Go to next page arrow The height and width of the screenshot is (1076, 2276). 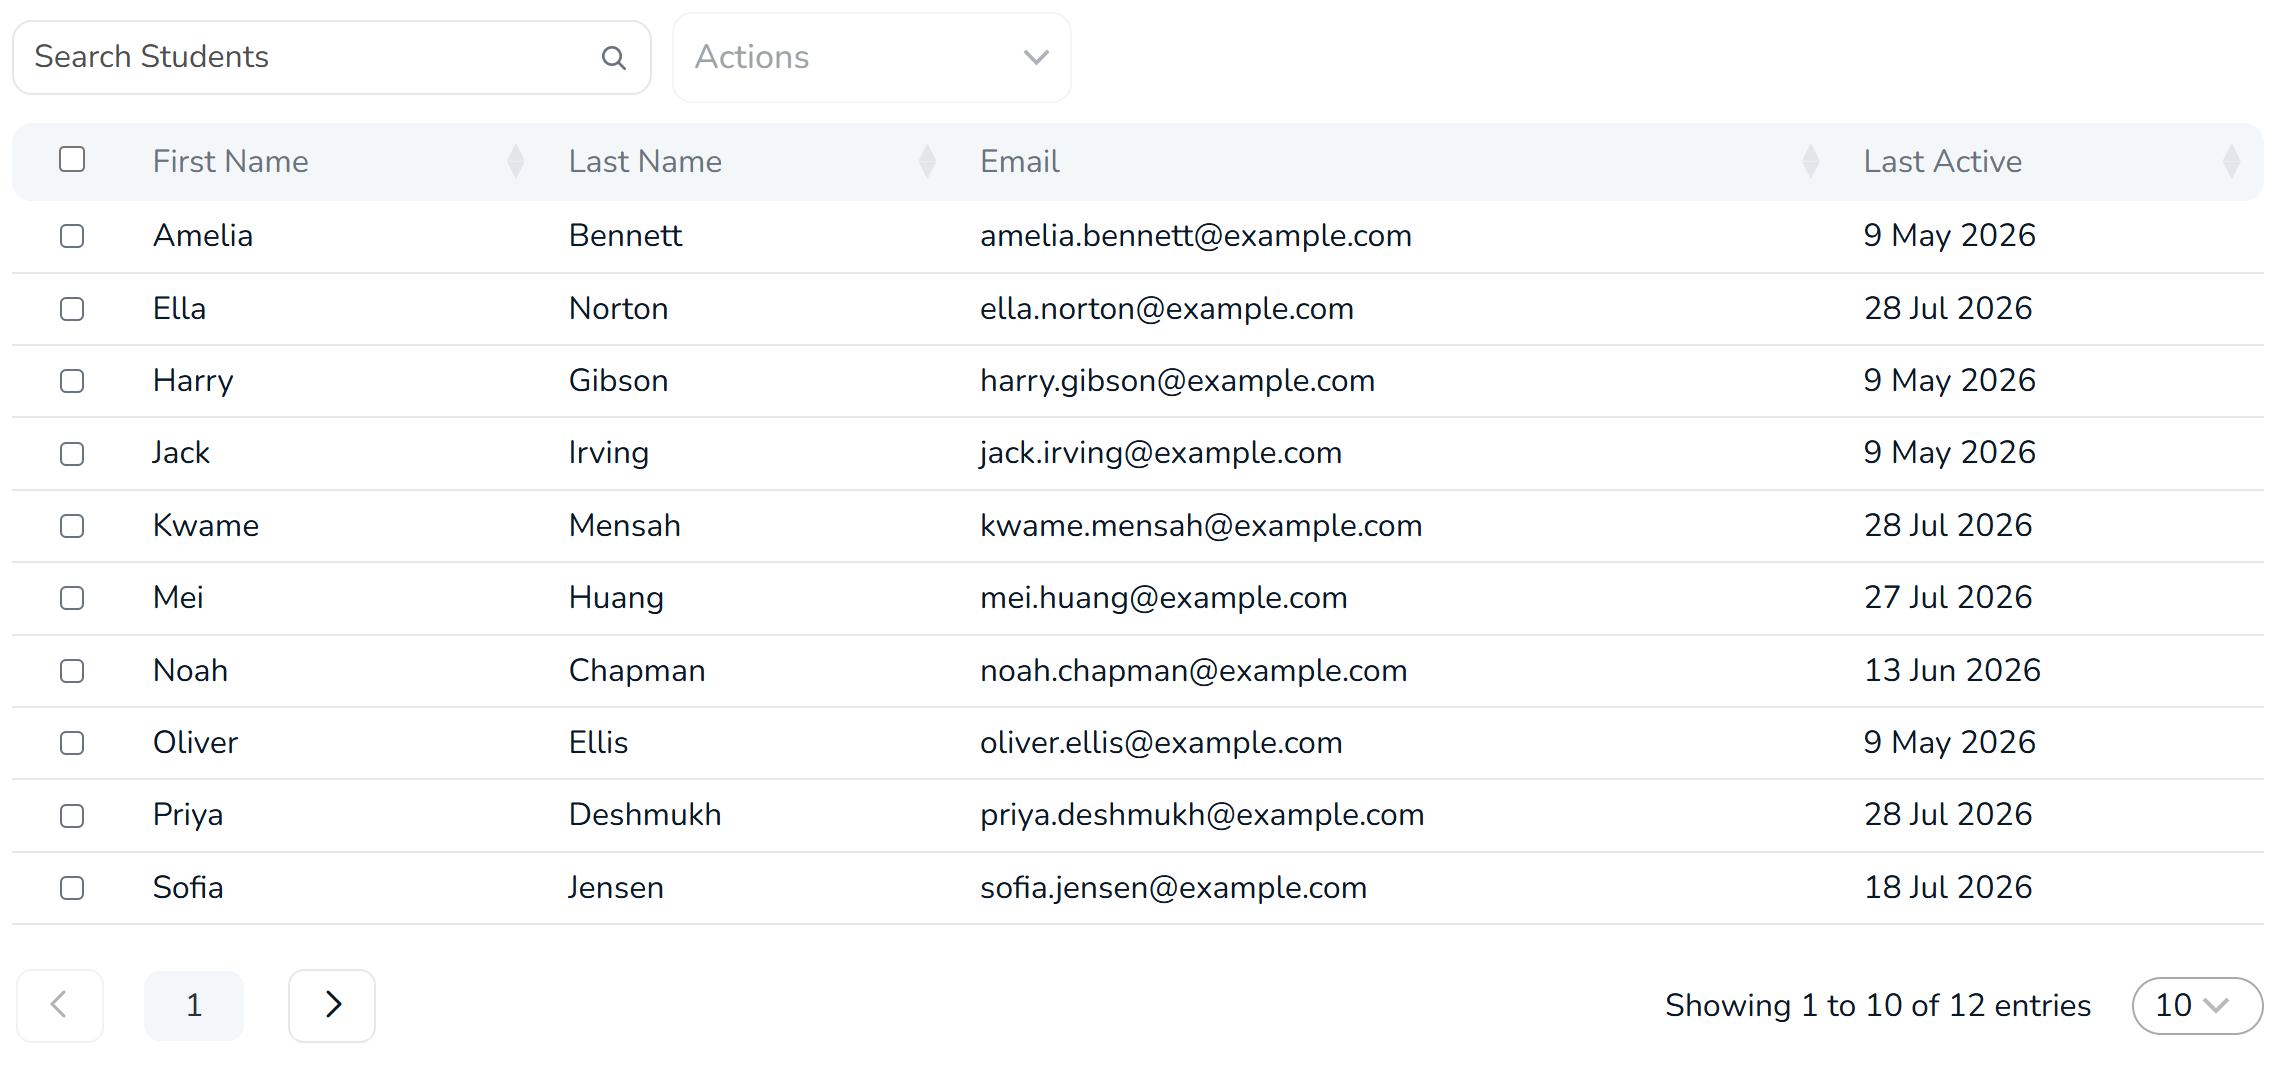pos(332,1005)
